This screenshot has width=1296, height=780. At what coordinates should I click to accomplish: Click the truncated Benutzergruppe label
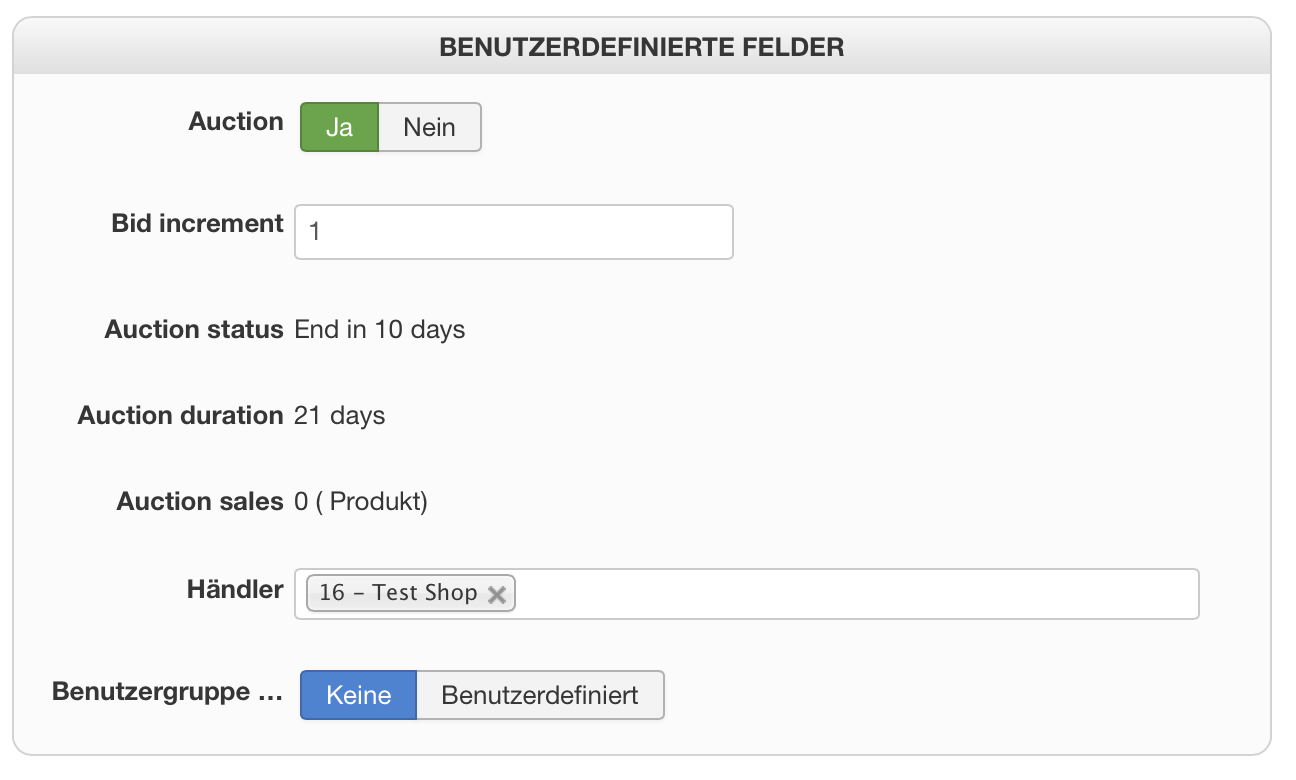[167, 692]
